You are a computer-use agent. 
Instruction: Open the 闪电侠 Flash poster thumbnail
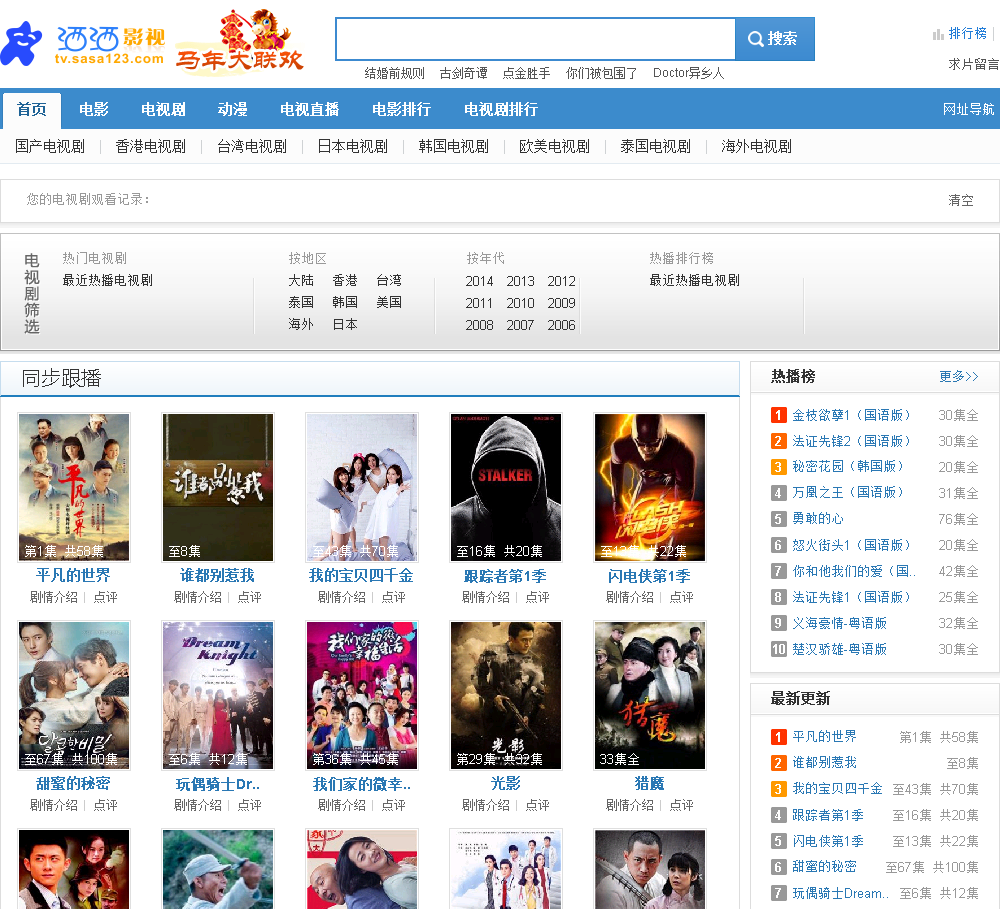650,487
